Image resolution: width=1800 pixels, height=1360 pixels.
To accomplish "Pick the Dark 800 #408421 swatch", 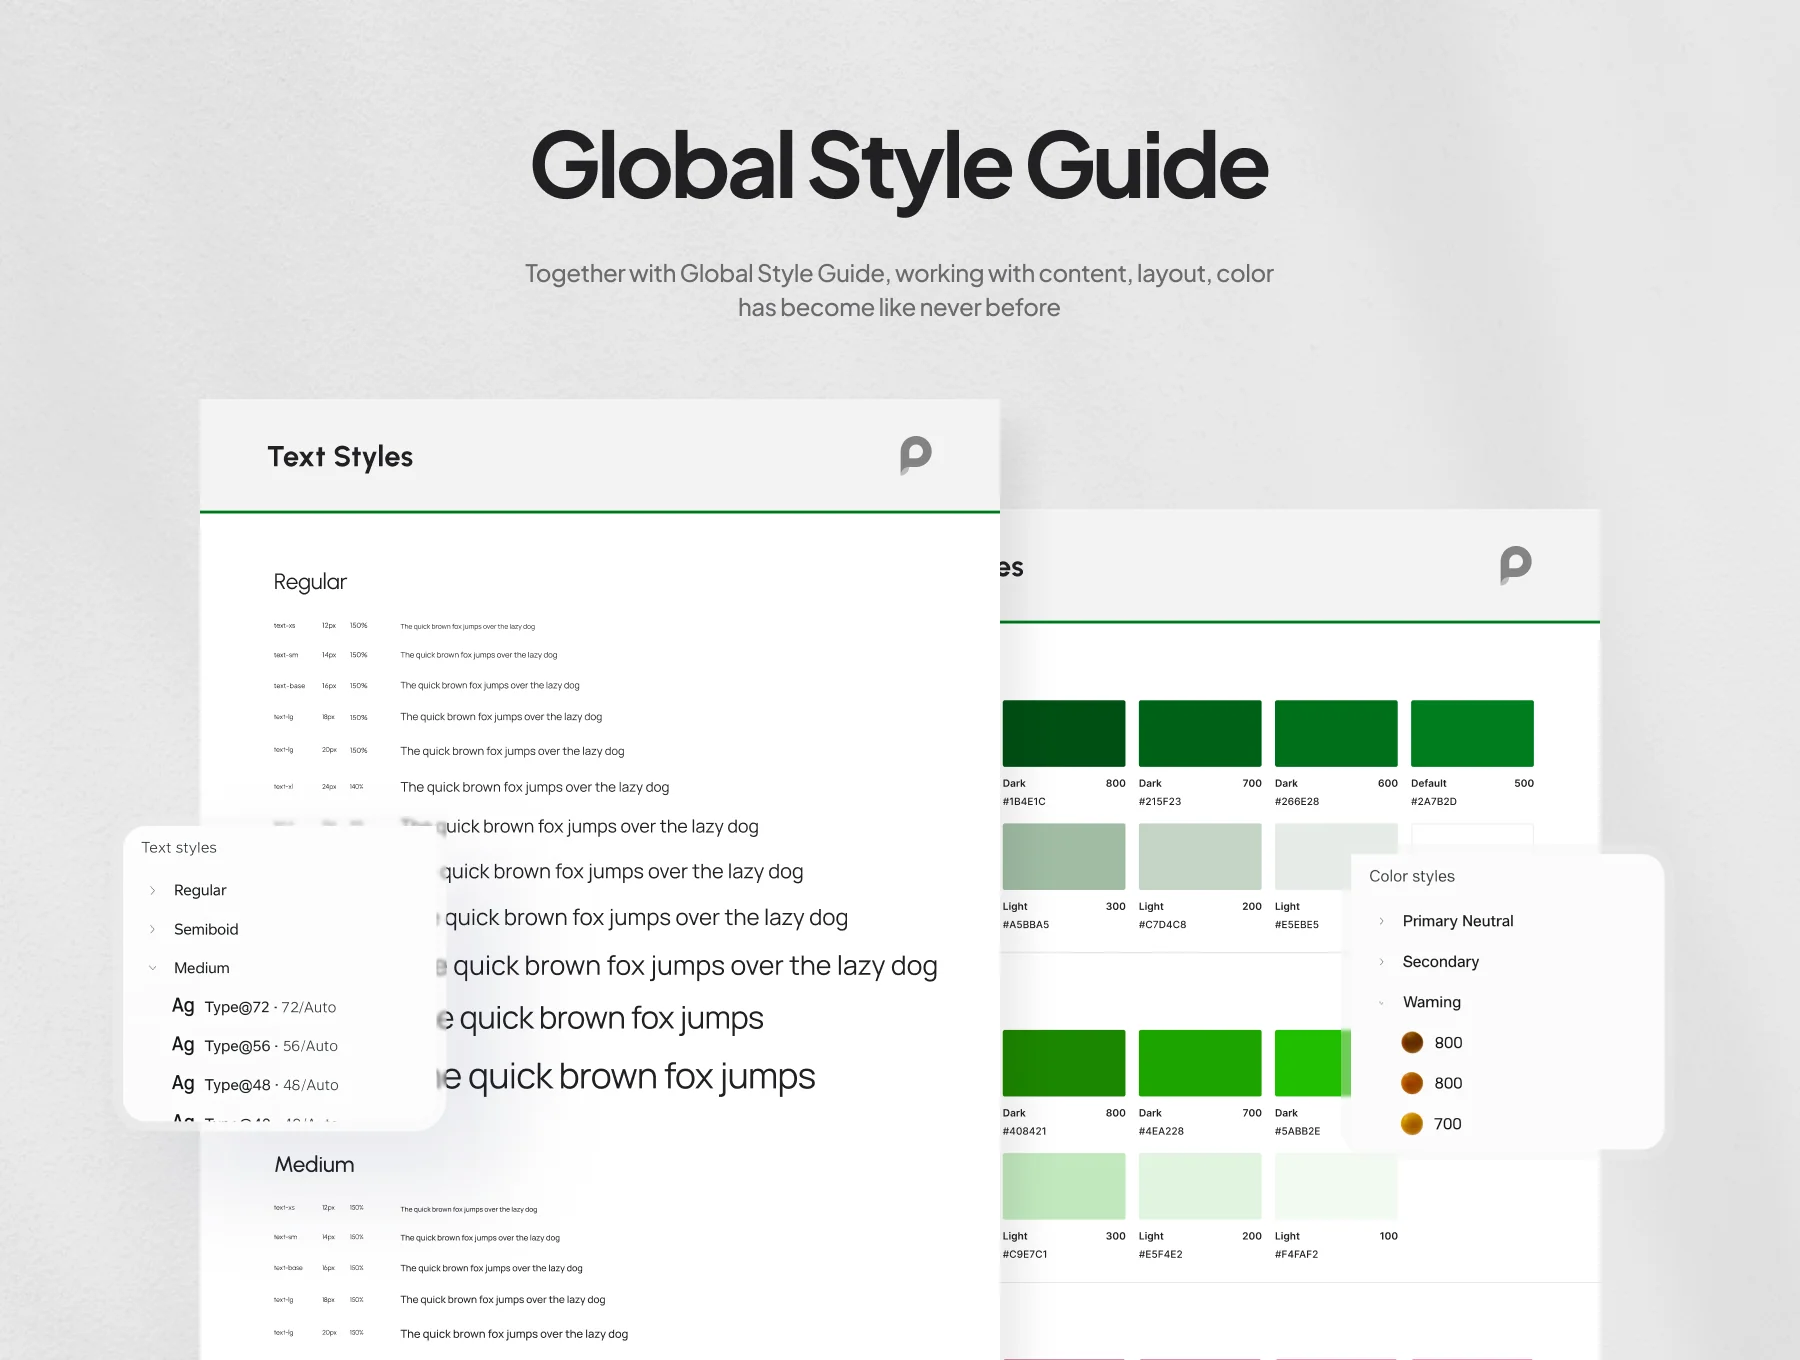I will [x=1064, y=1063].
